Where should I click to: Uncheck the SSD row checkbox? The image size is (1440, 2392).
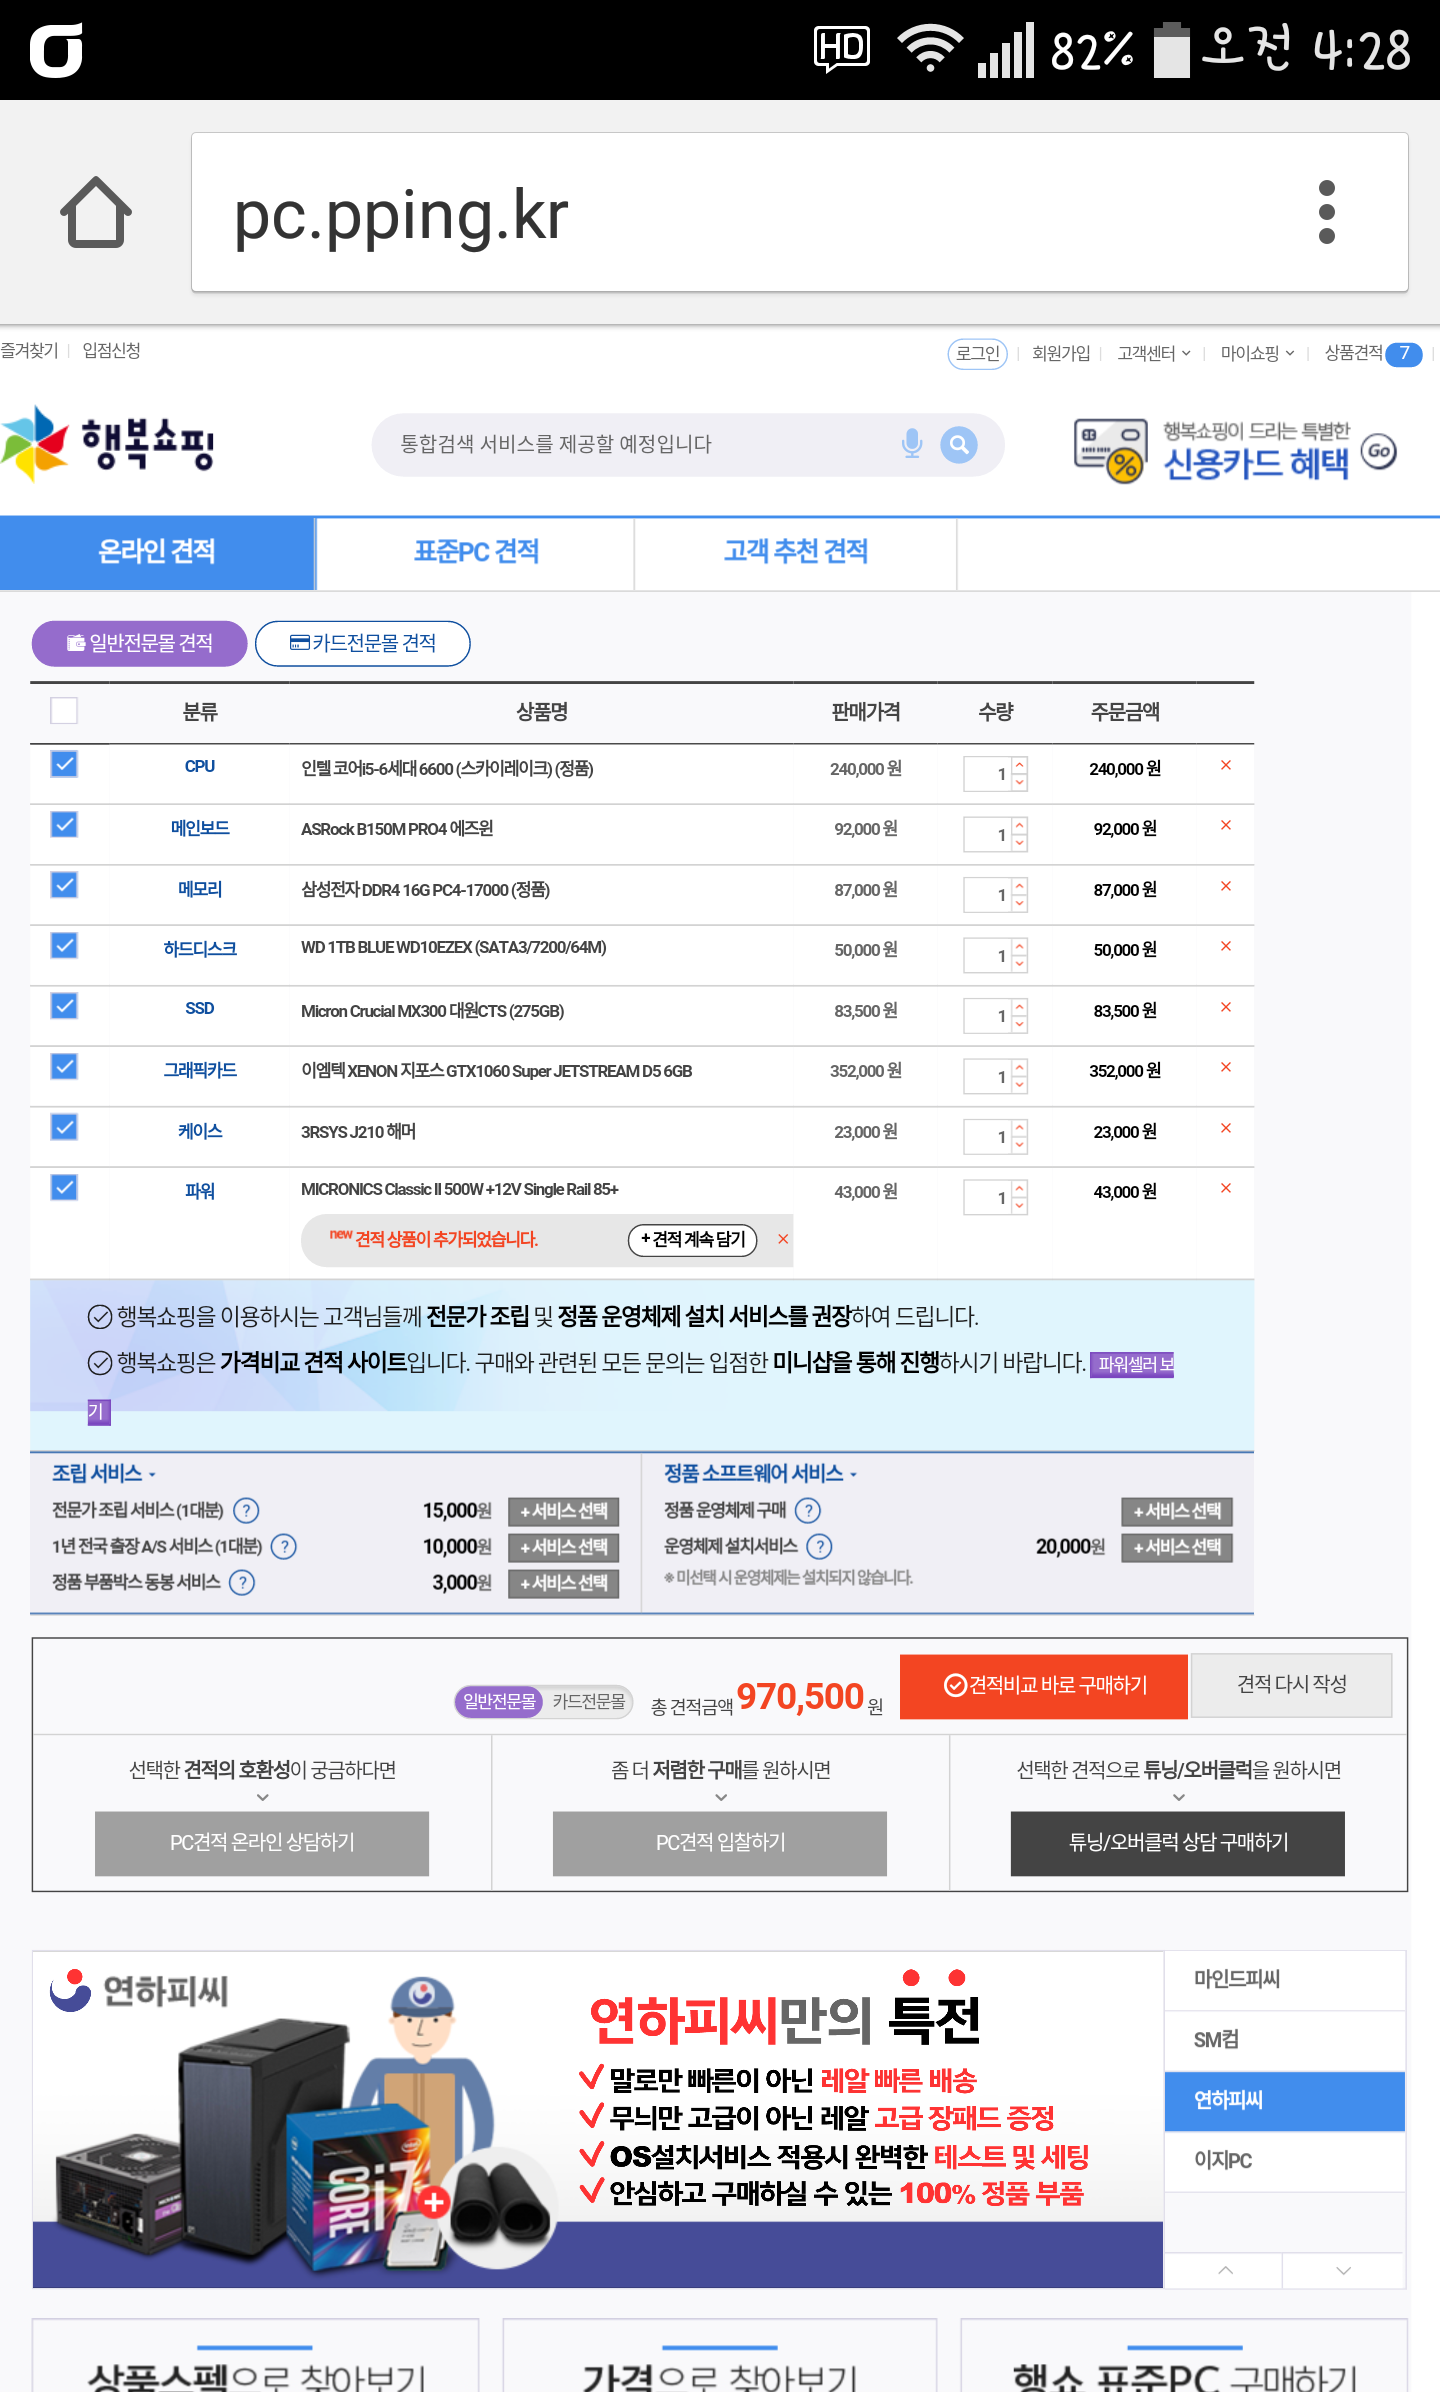64,1007
